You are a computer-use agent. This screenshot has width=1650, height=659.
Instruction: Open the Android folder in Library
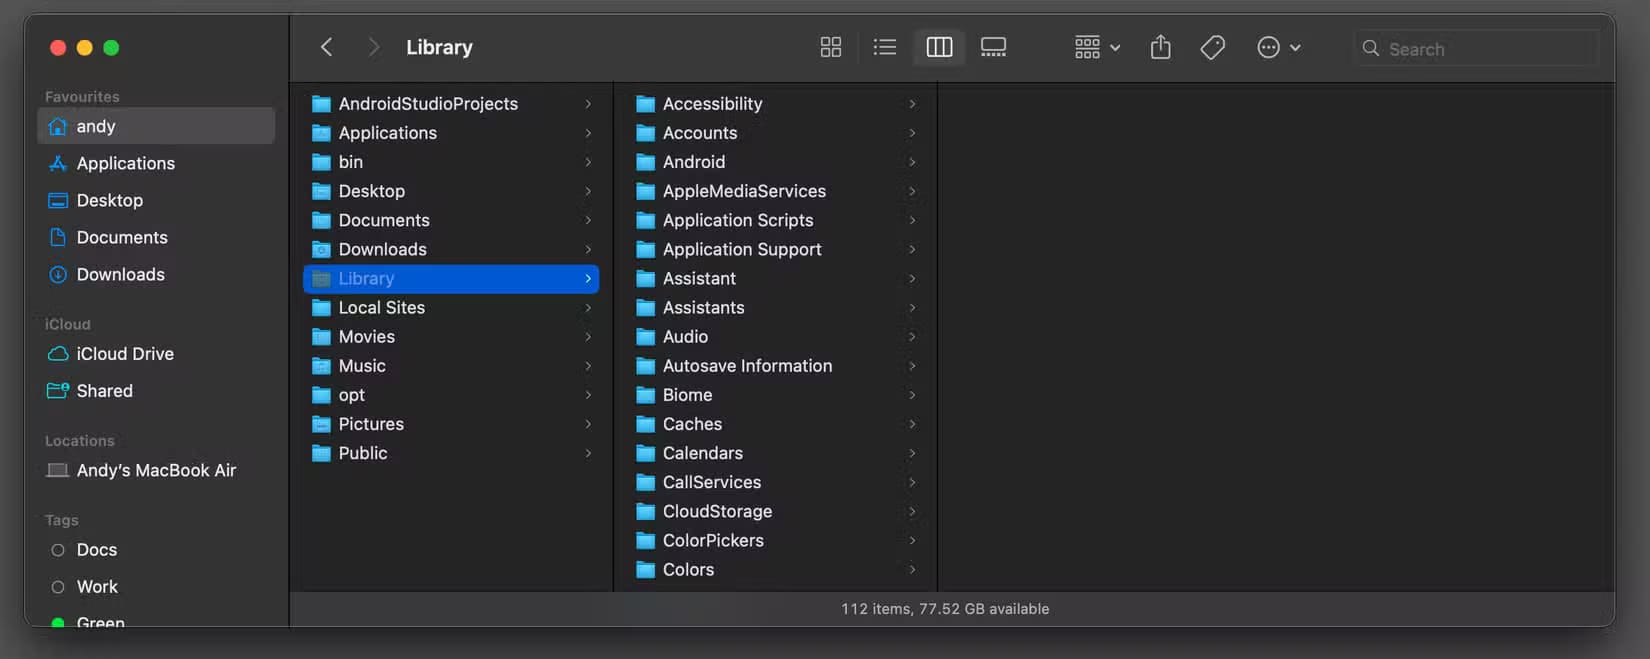pos(776,162)
